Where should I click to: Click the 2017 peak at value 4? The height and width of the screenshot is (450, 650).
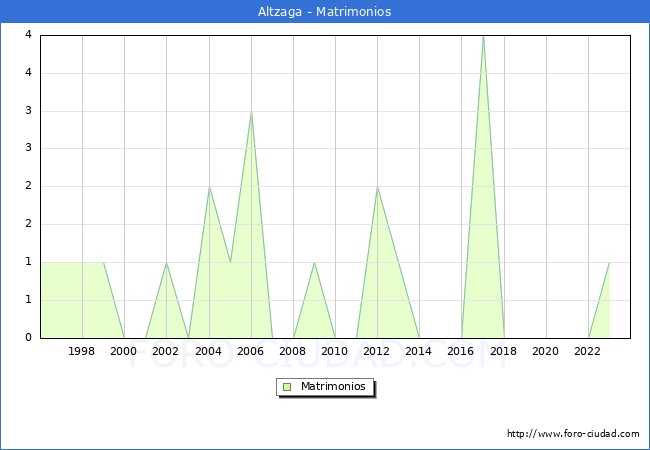pyautogui.click(x=483, y=37)
